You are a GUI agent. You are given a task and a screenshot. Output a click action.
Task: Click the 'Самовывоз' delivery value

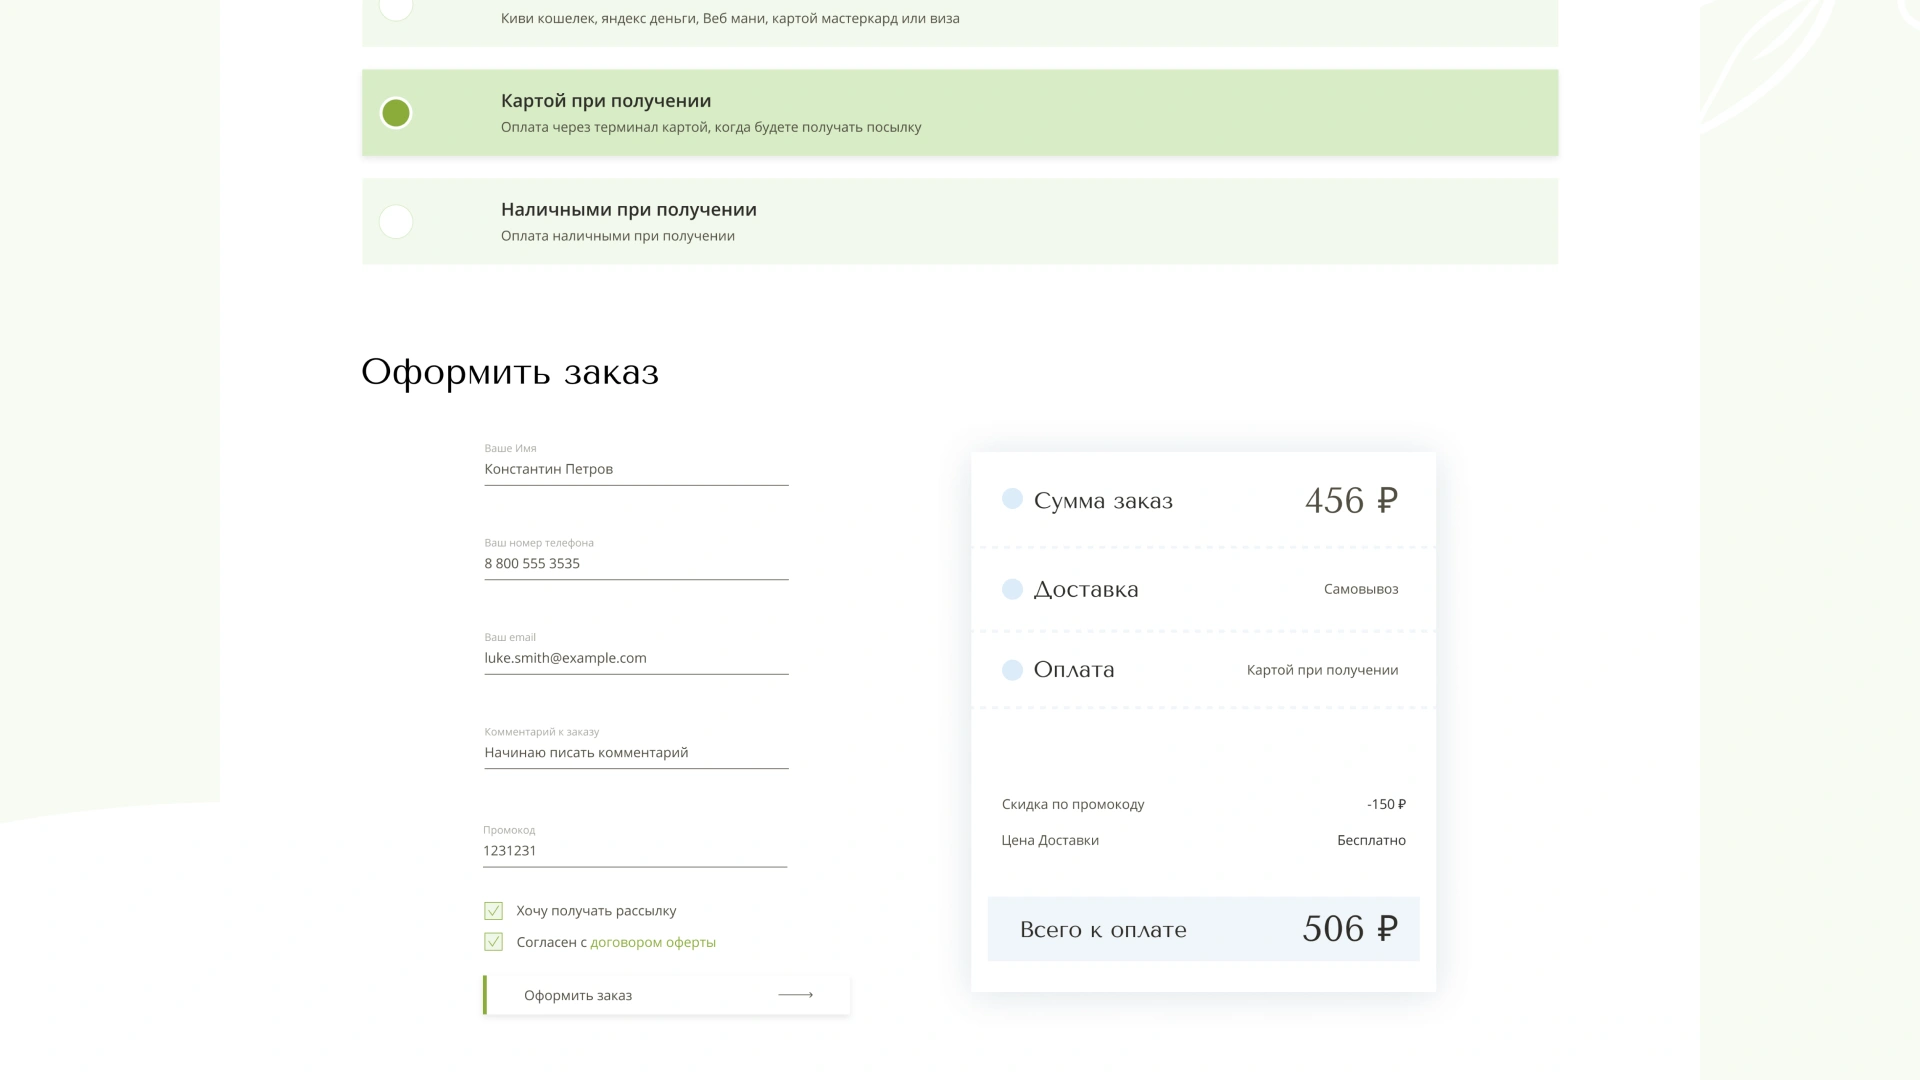(1361, 589)
